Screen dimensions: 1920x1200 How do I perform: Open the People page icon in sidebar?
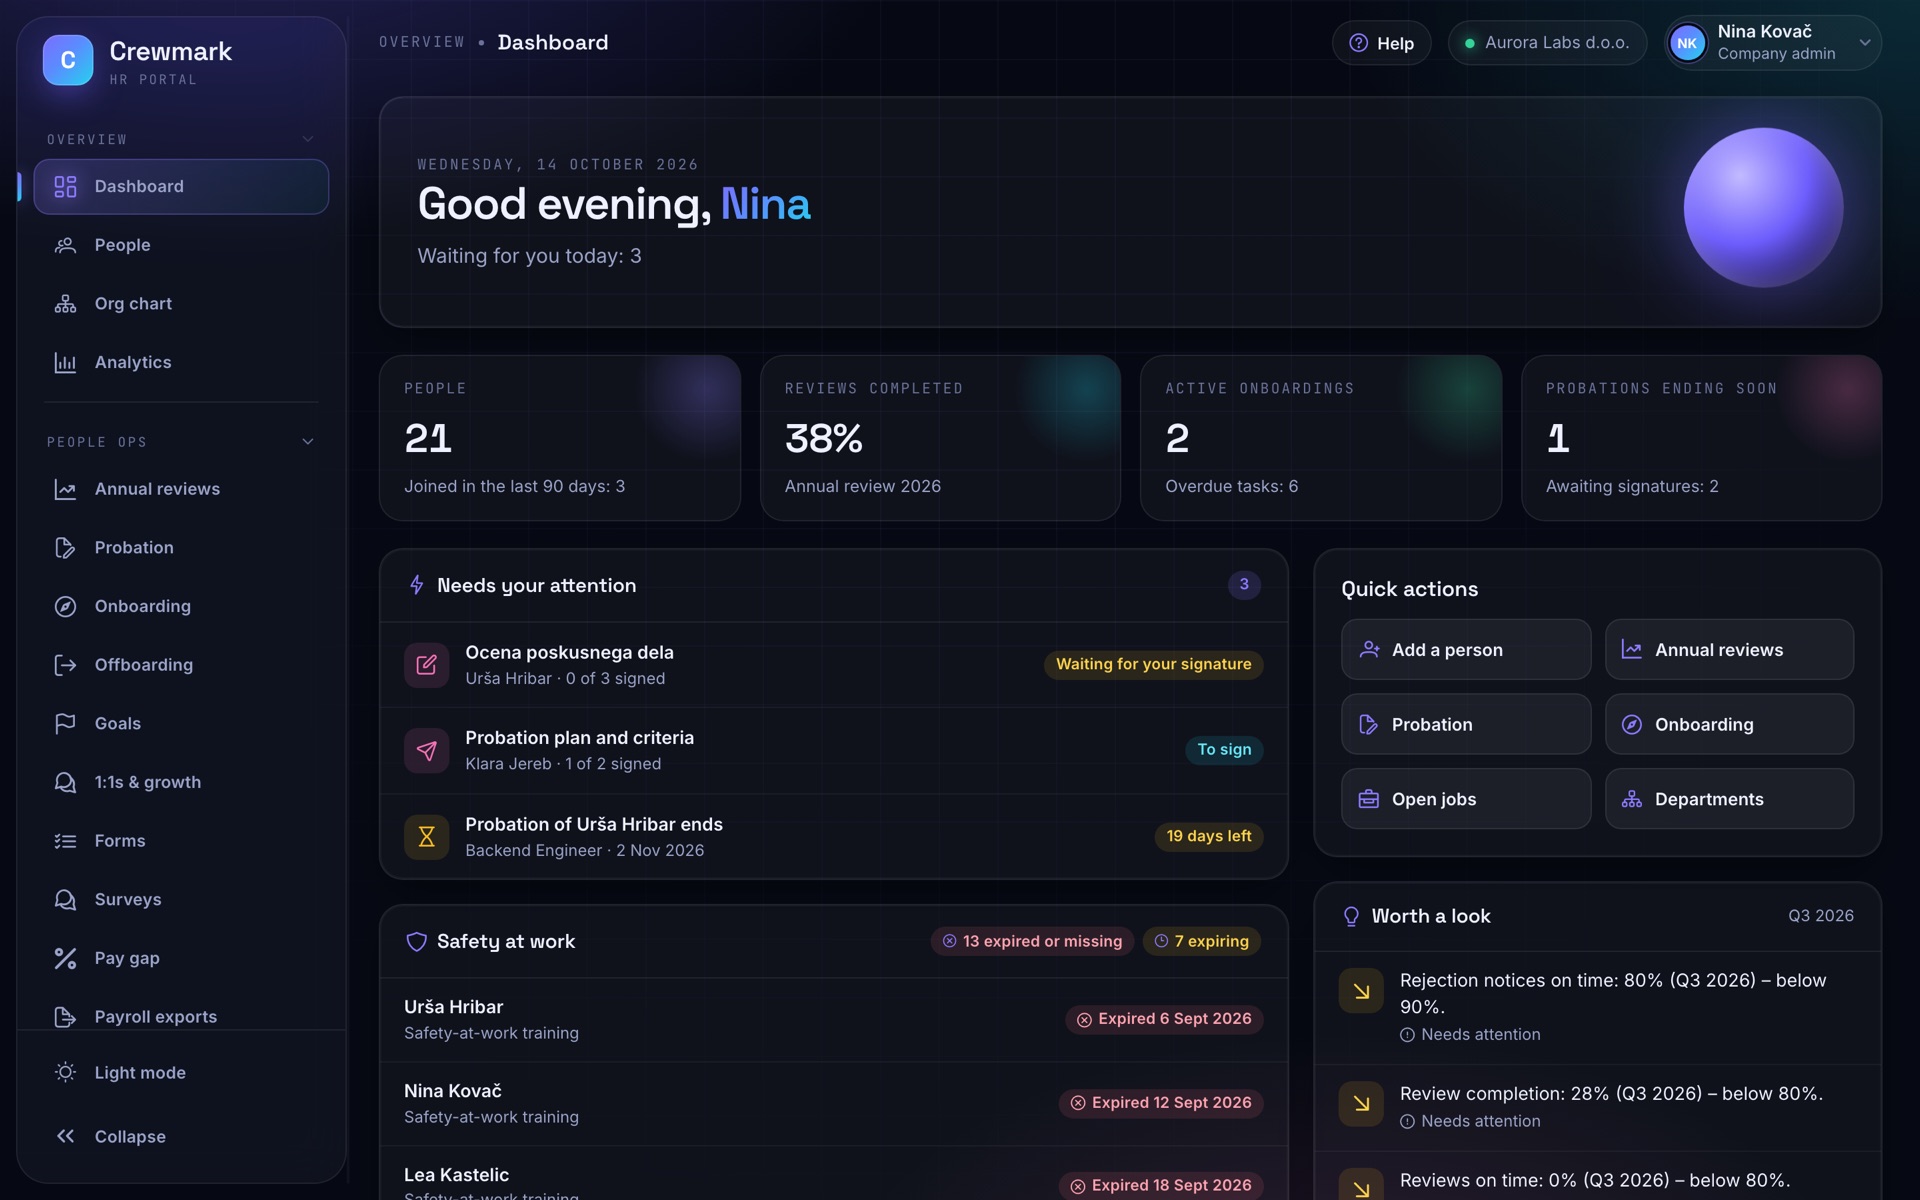tap(65, 245)
